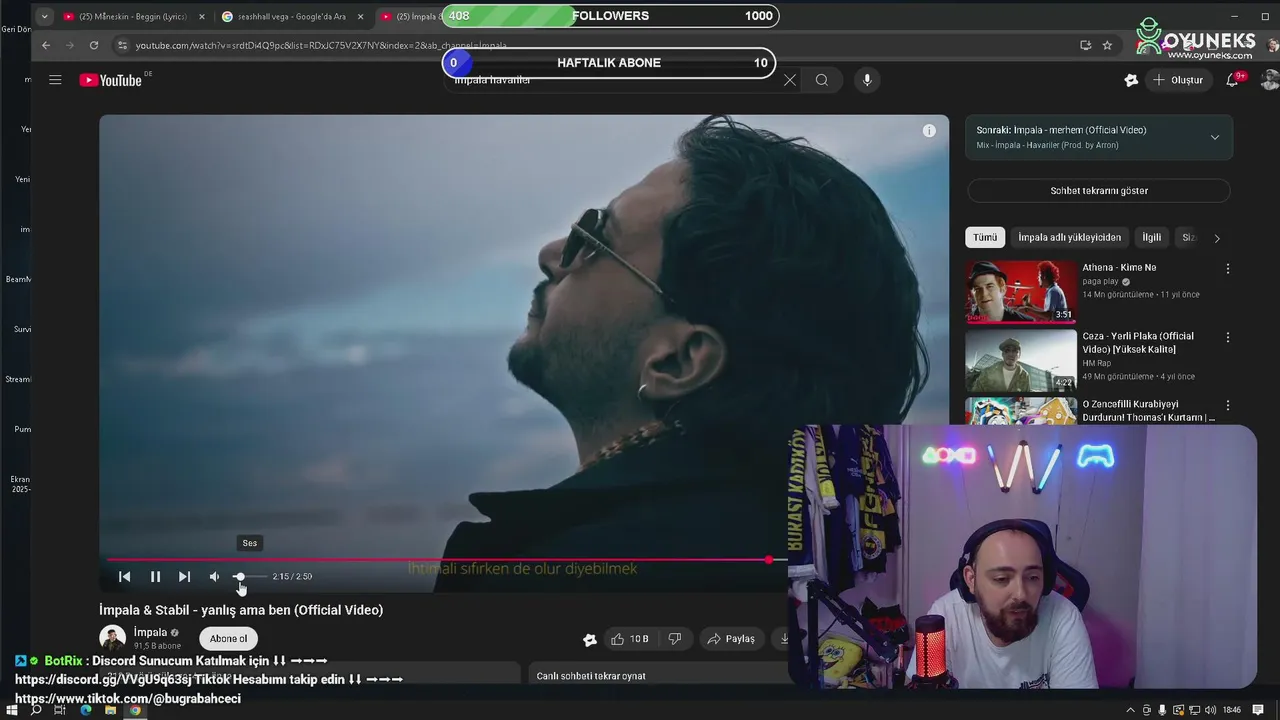Launch Edge from the taskbar
1280x720 pixels.
coord(85,710)
